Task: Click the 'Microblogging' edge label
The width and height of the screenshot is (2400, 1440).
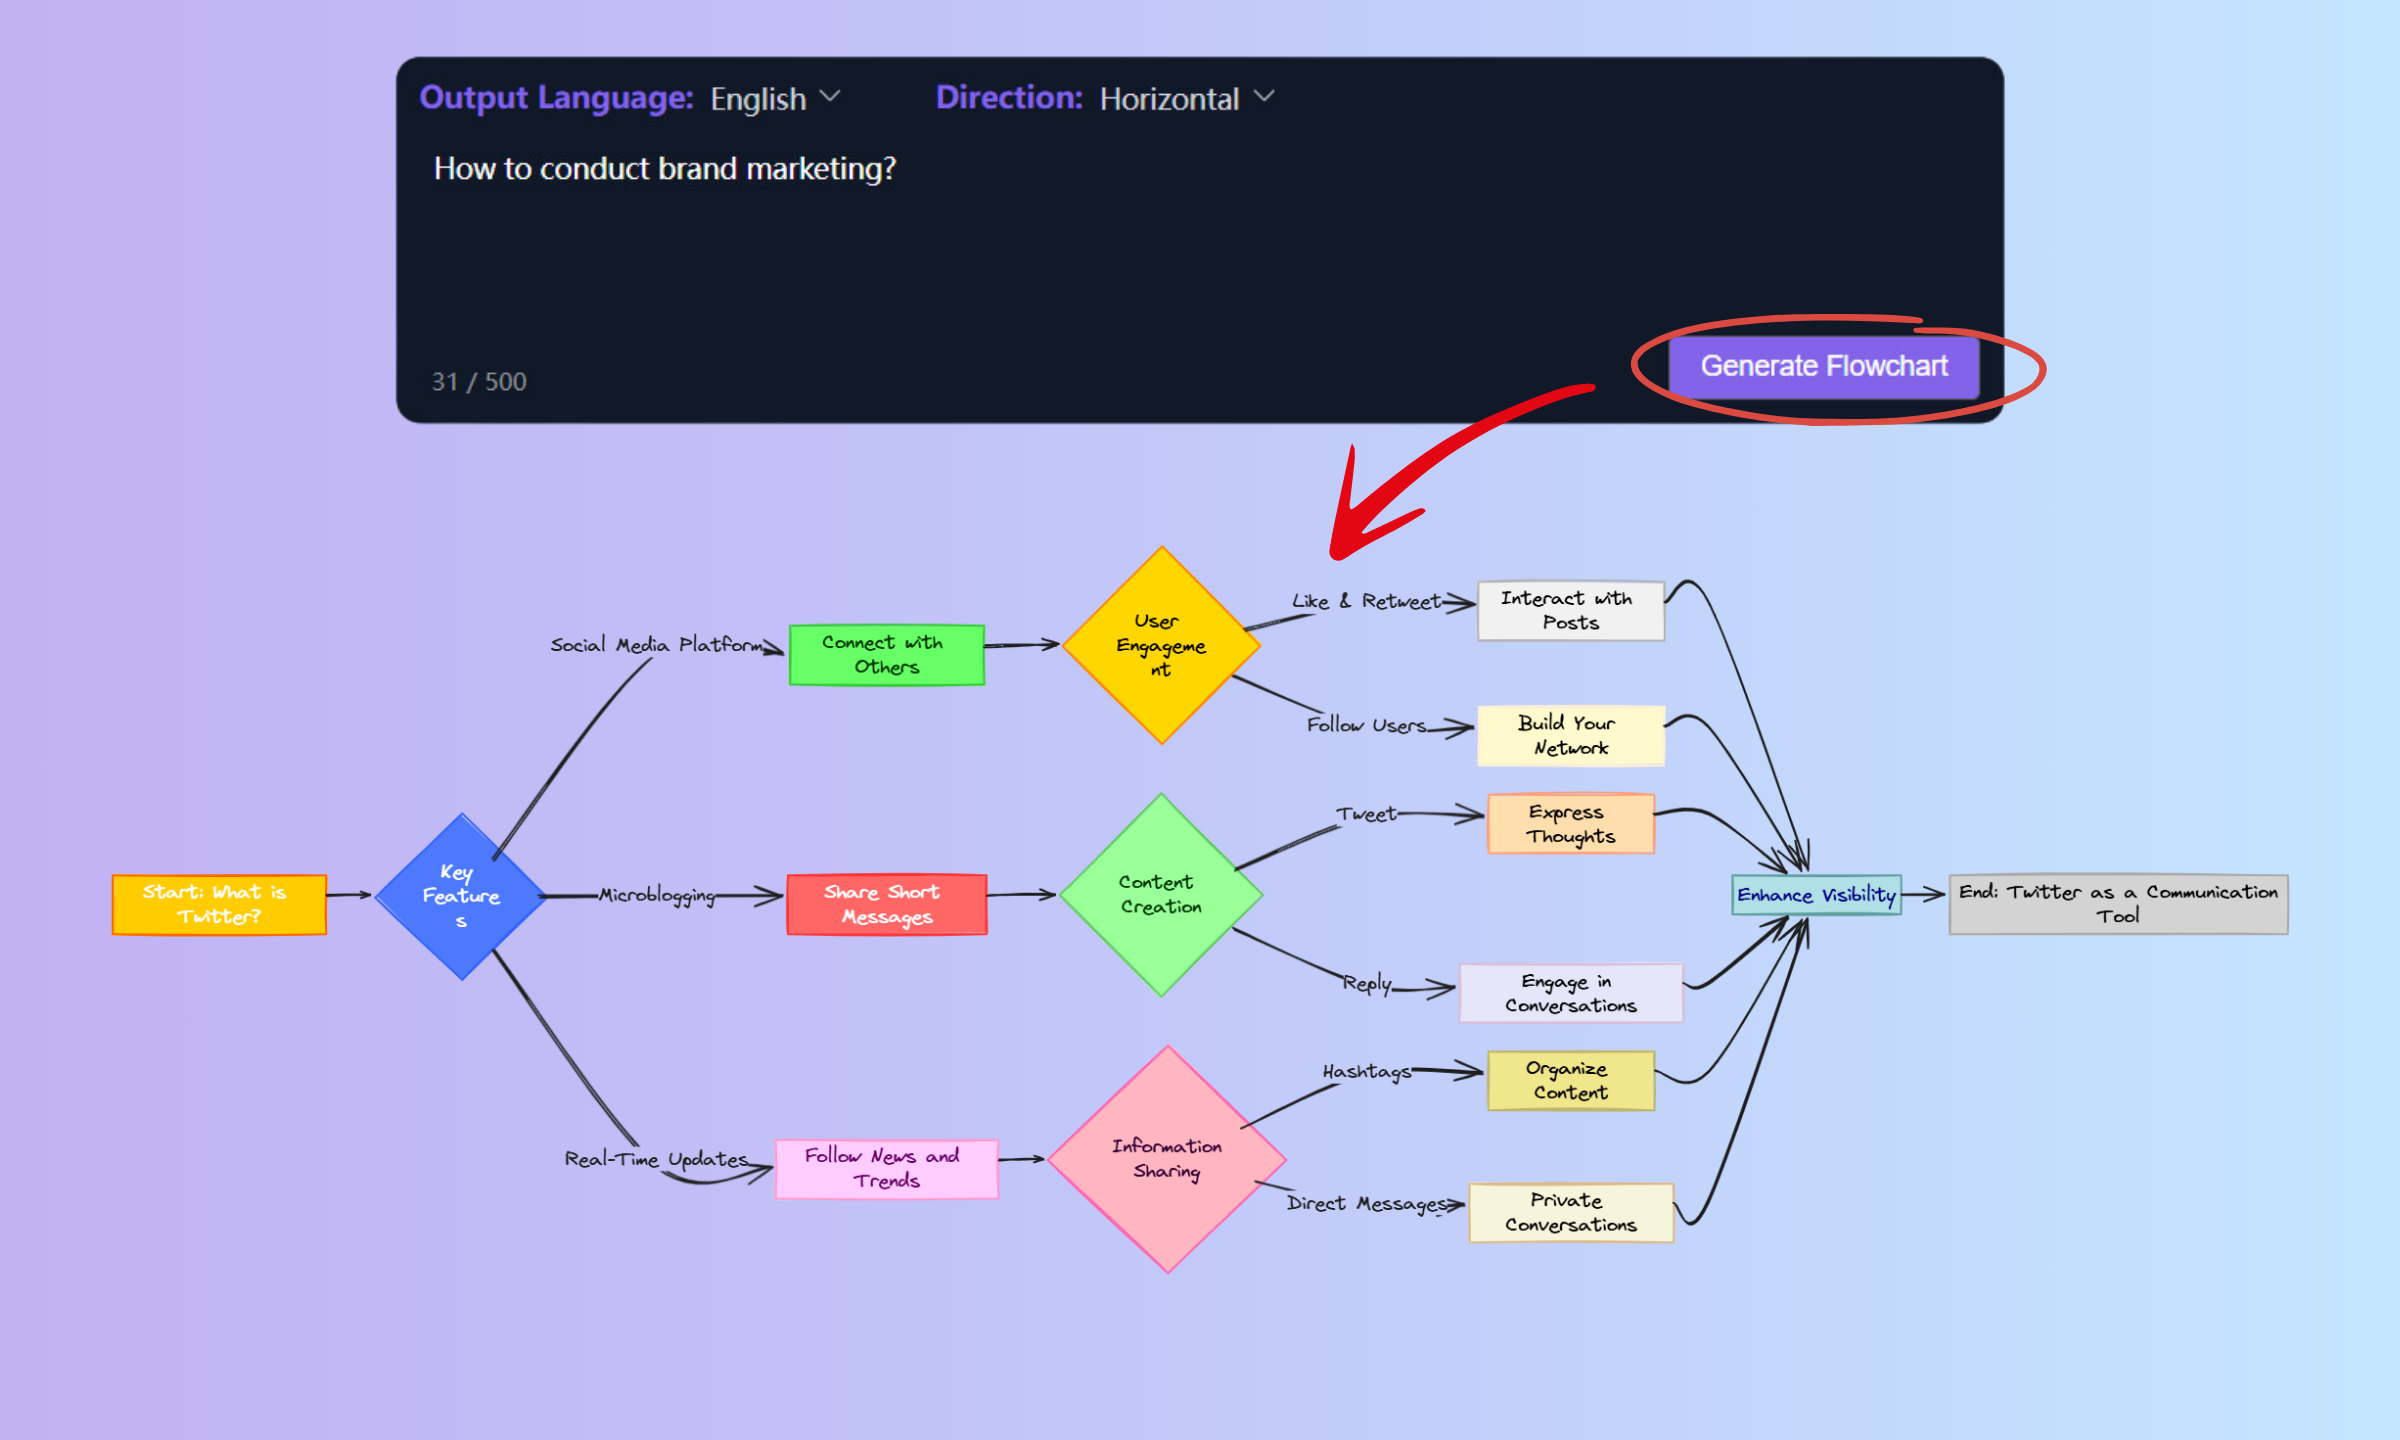Action: [x=657, y=896]
